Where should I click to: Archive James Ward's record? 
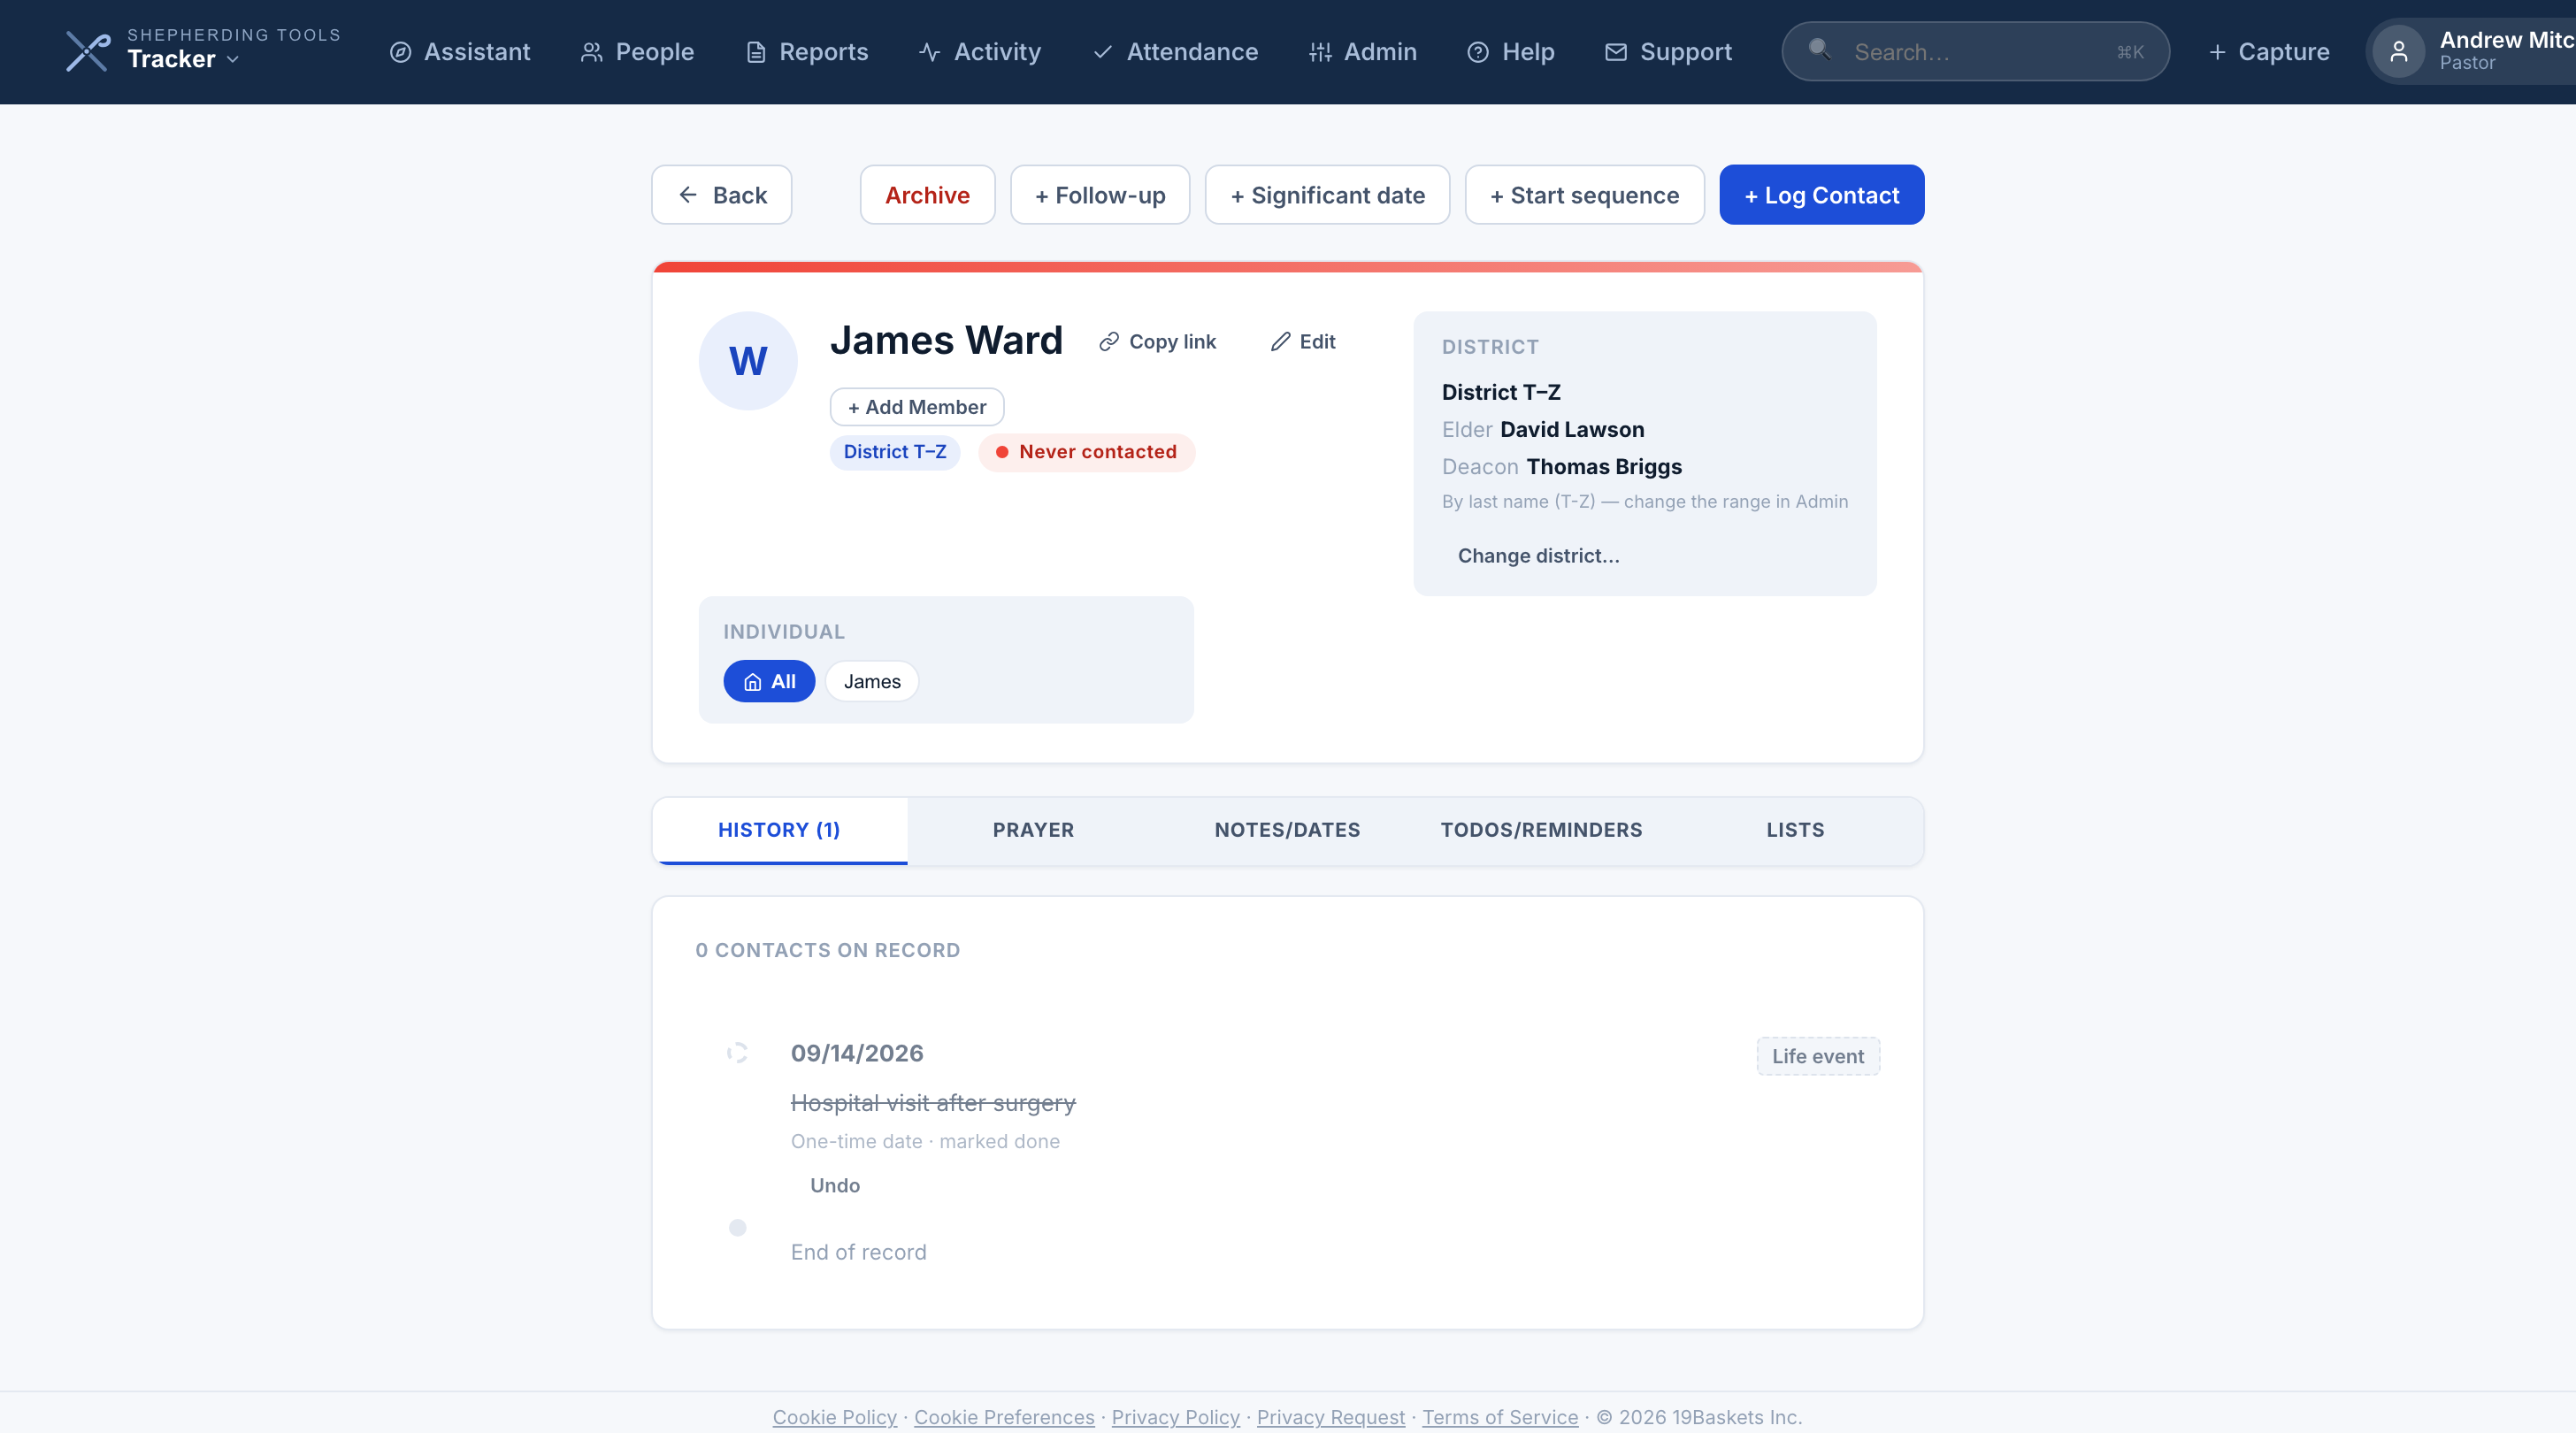[x=927, y=195]
